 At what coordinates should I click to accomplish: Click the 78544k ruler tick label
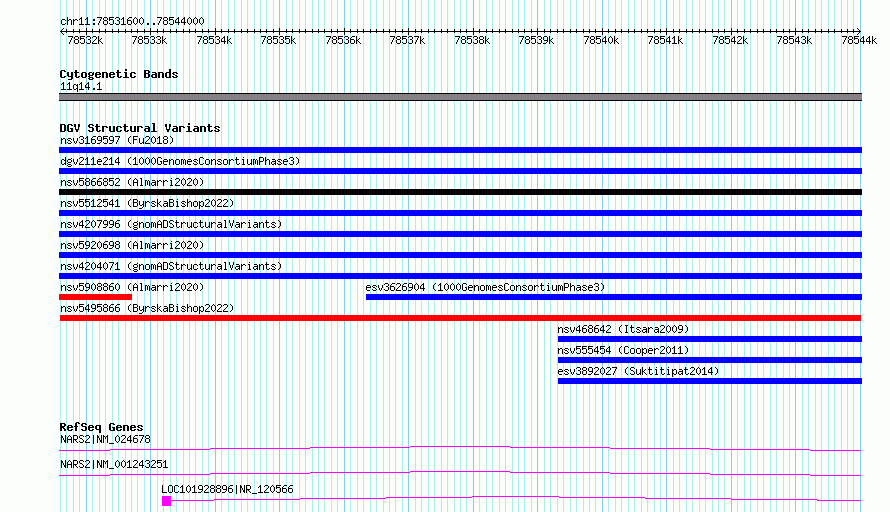coord(859,40)
